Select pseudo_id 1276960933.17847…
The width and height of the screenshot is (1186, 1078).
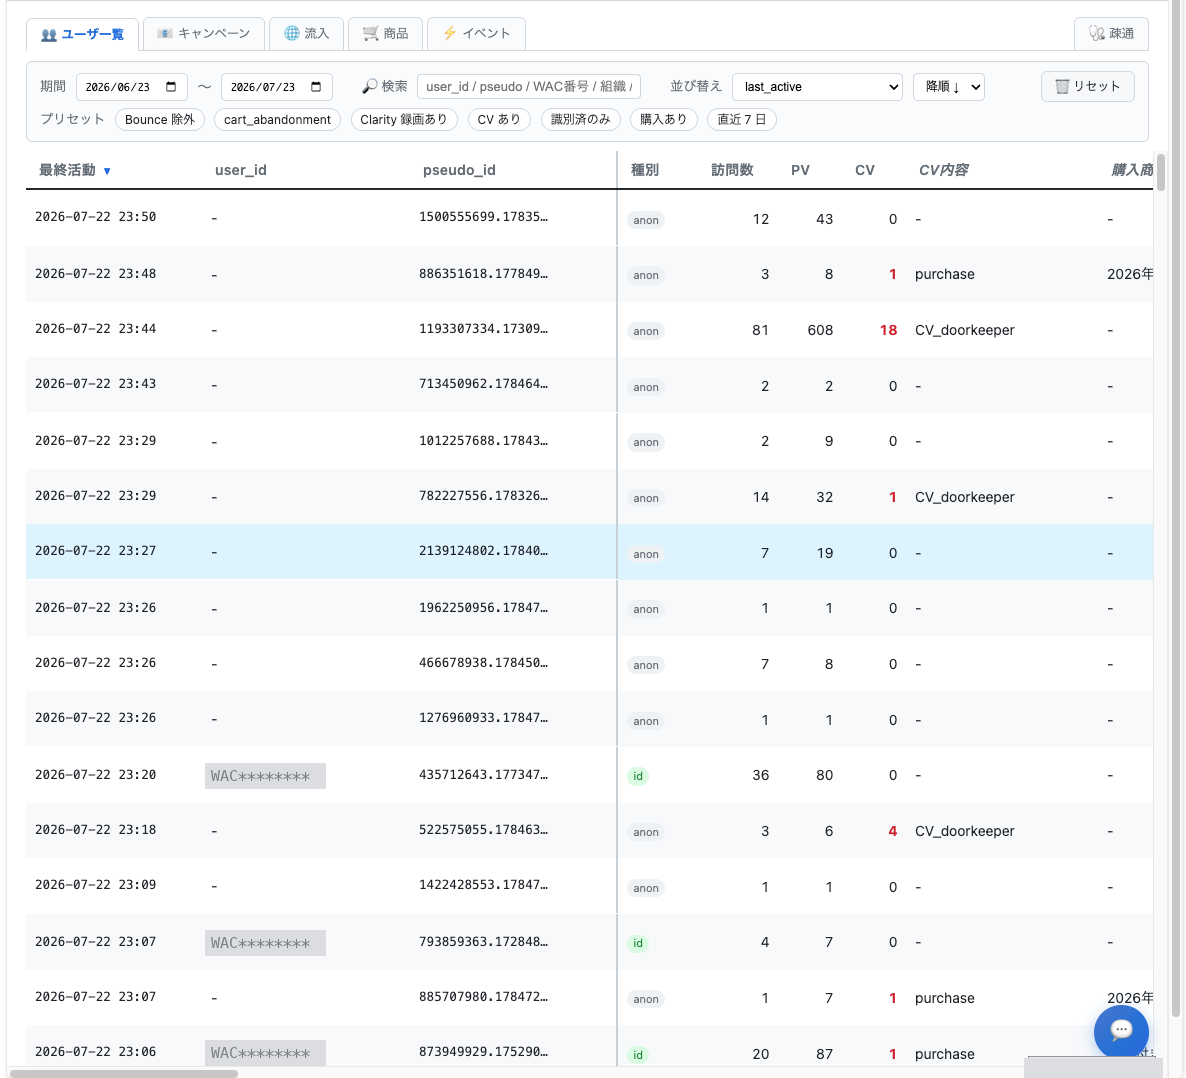pyautogui.click(x=483, y=718)
